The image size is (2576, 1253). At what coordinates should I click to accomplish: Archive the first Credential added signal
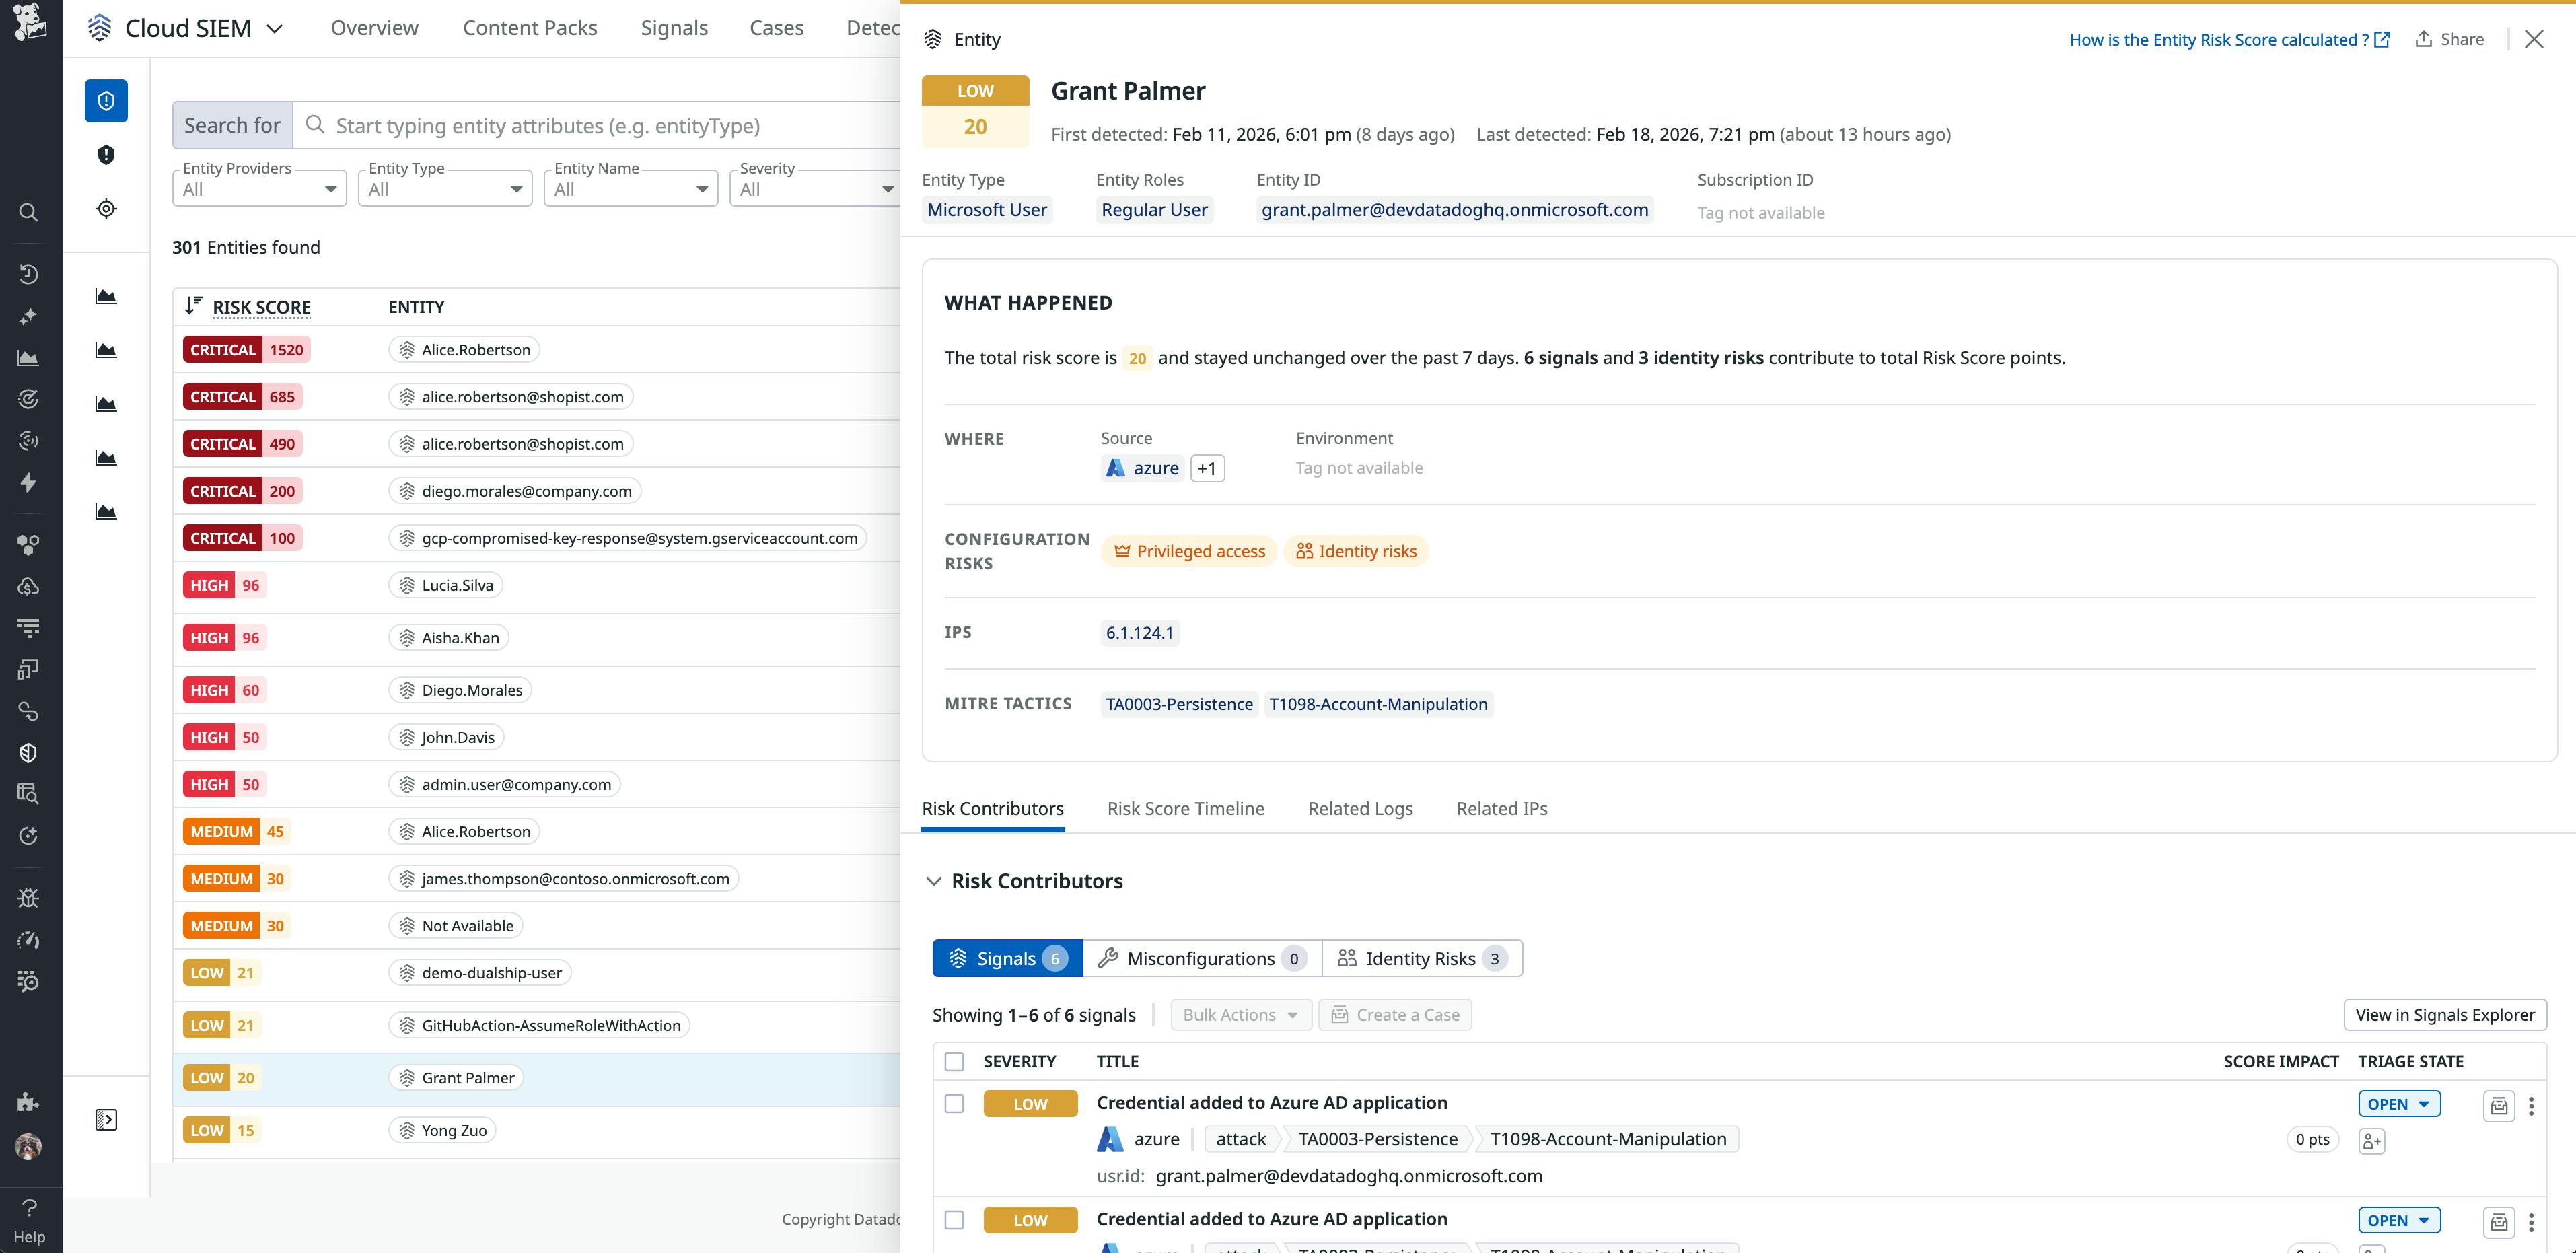click(2498, 1105)
